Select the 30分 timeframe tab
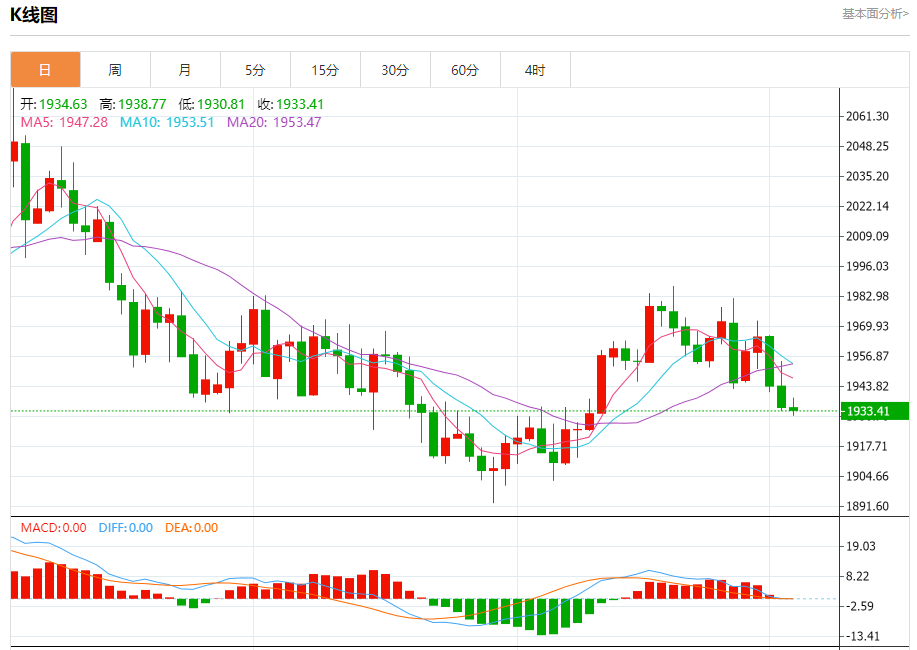 (x=395, y=70)
